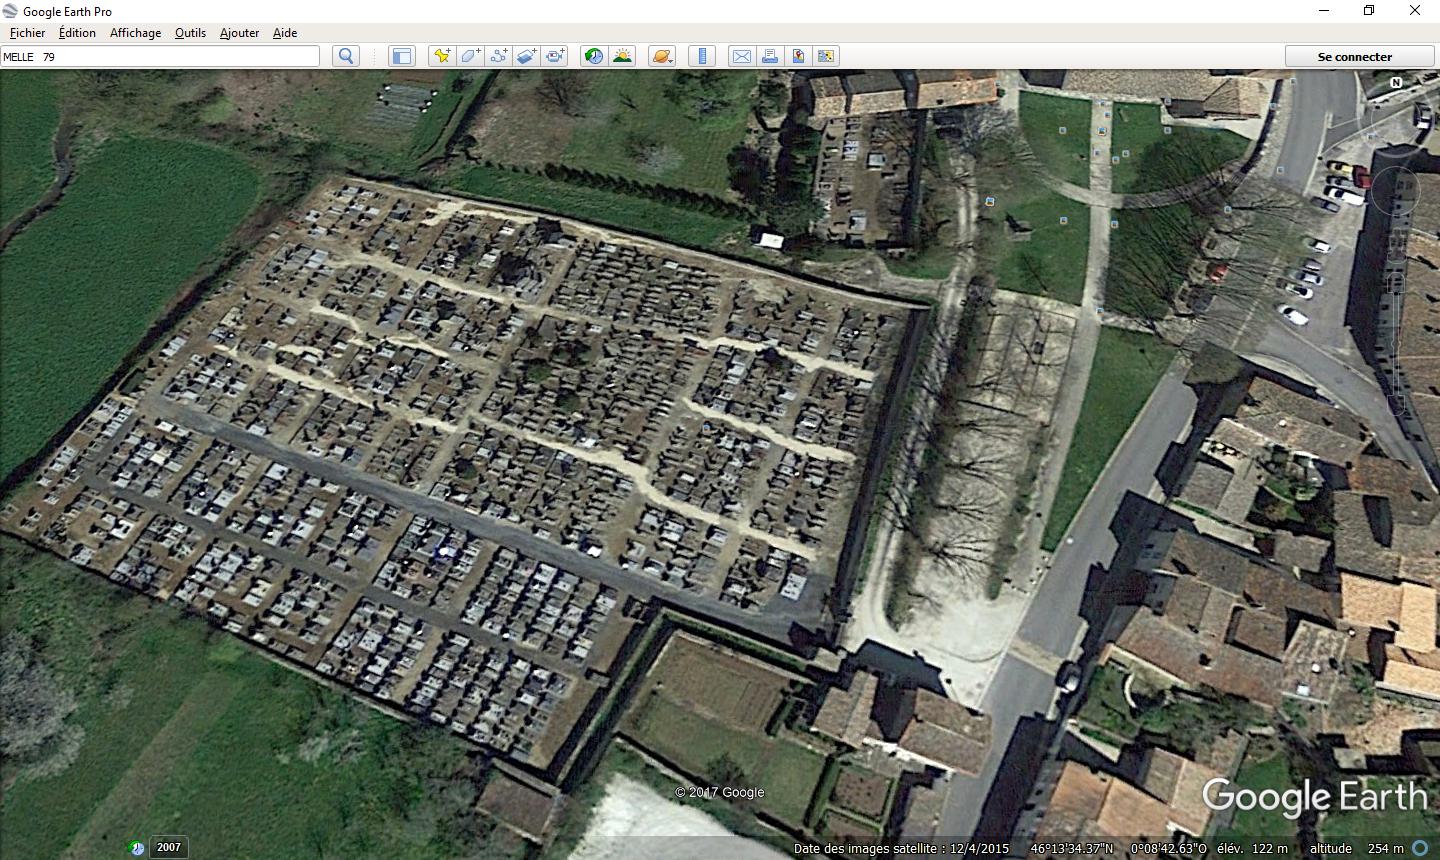1440x860 pixels.
Task: Save the current image
Action: [x=797, y=56]
